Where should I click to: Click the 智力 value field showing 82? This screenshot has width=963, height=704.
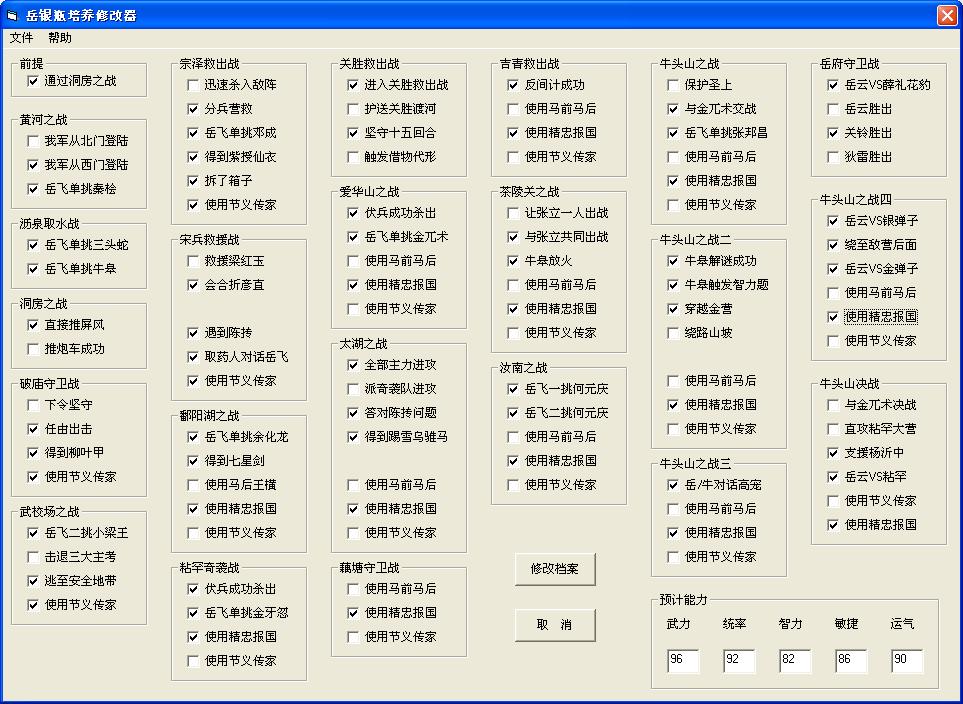795,660
